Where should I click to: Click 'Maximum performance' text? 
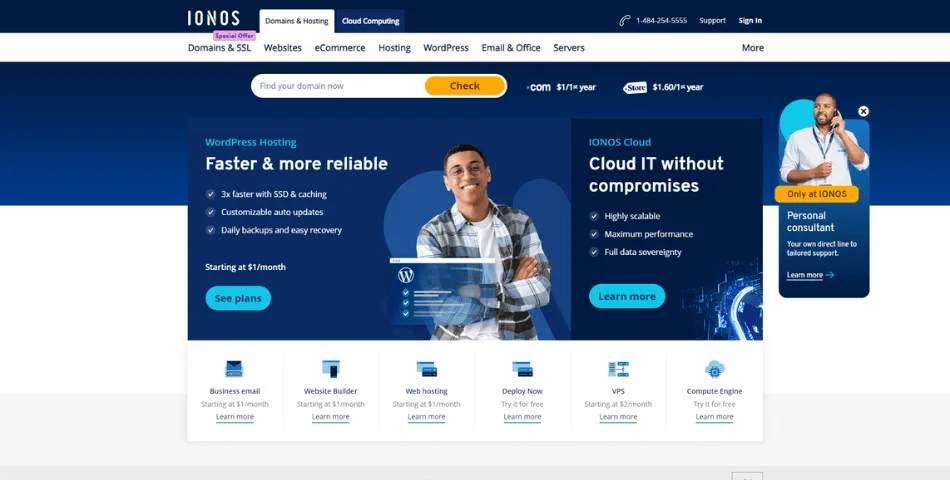648,234
